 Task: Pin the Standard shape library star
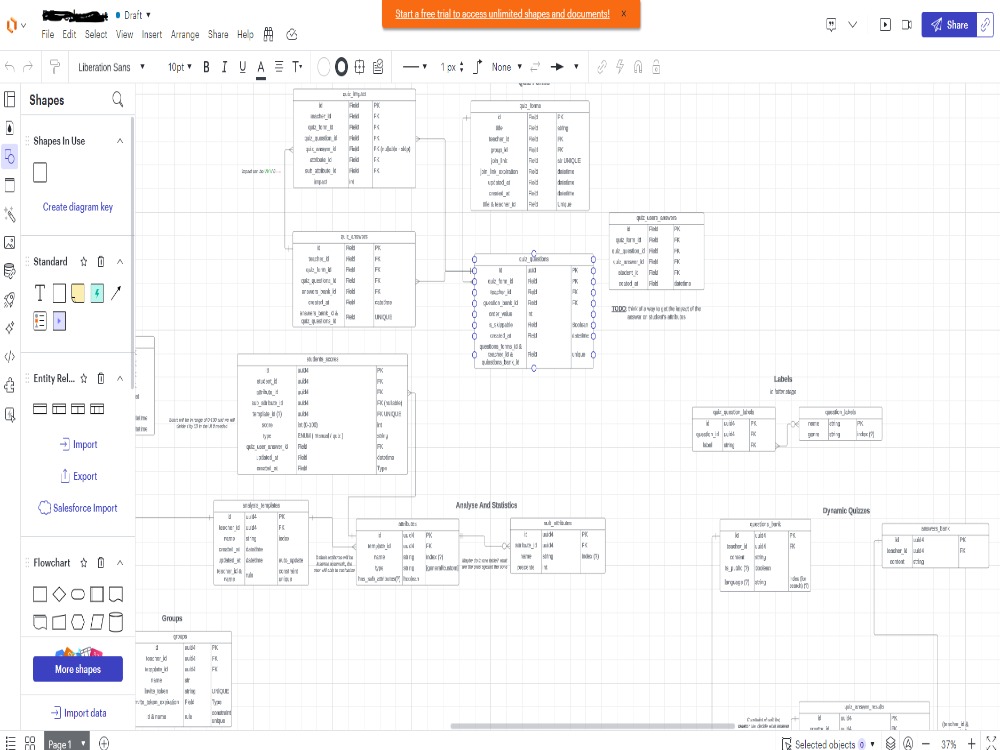[x=84, y=261]
